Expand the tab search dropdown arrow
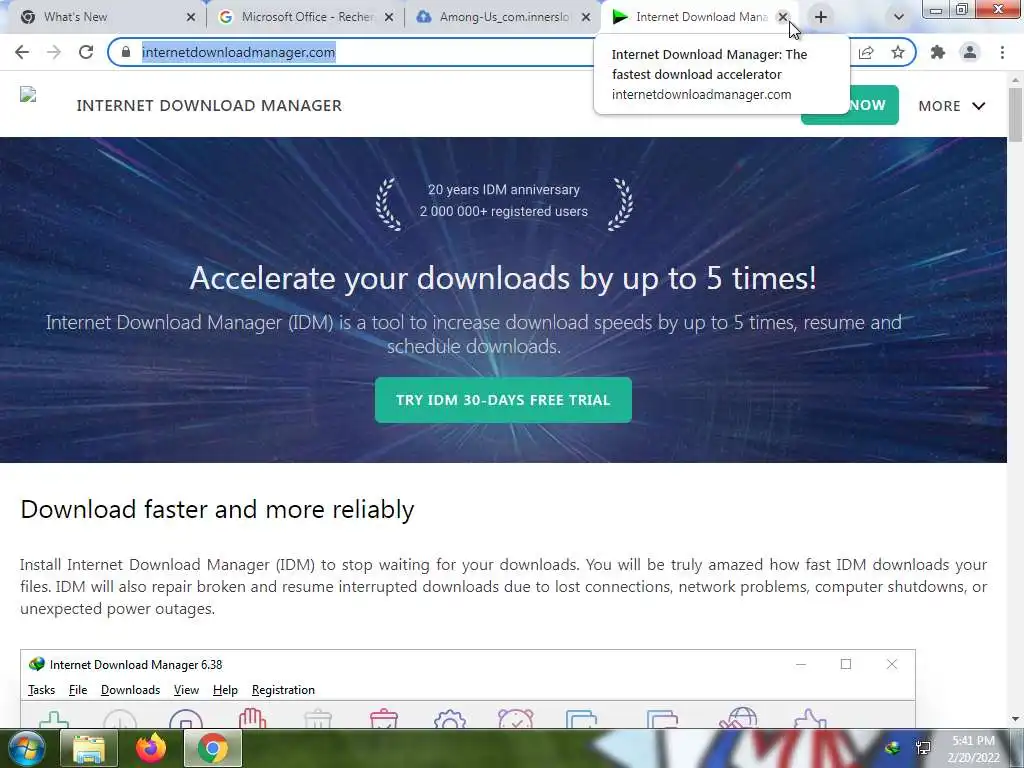The height and width of the screenshot is (768, 1024). click(x=899, y=17)
